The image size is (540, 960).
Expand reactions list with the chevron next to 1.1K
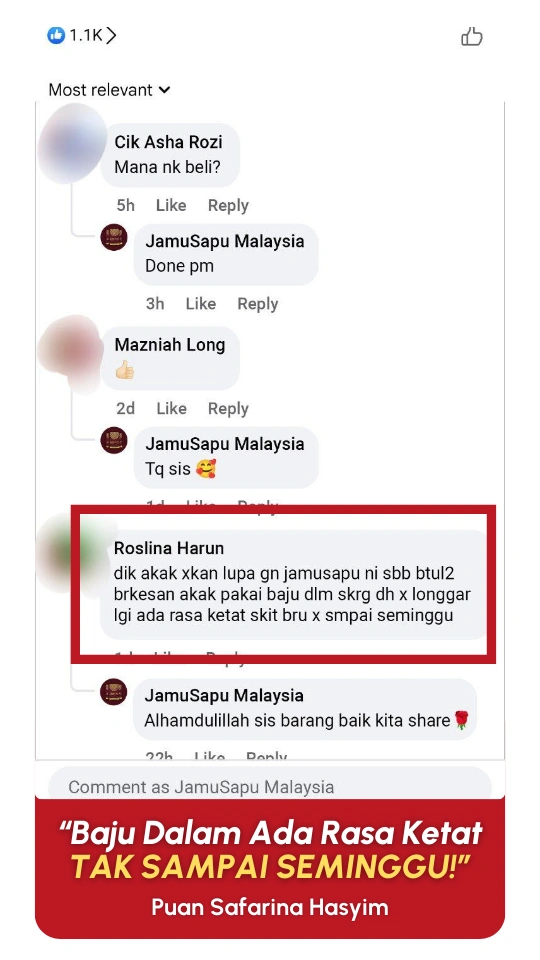(x=110, y=36)
